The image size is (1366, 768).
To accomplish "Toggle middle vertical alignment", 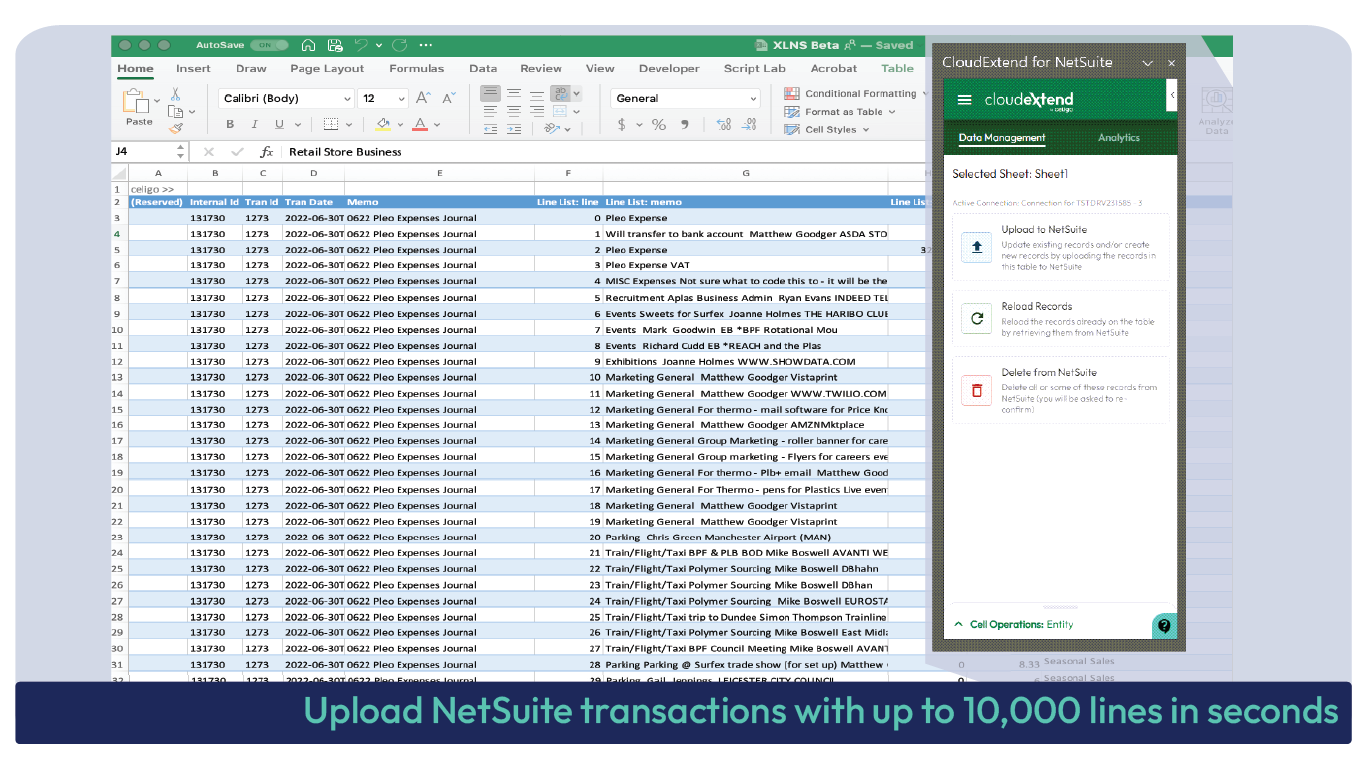I will [513, 93].
